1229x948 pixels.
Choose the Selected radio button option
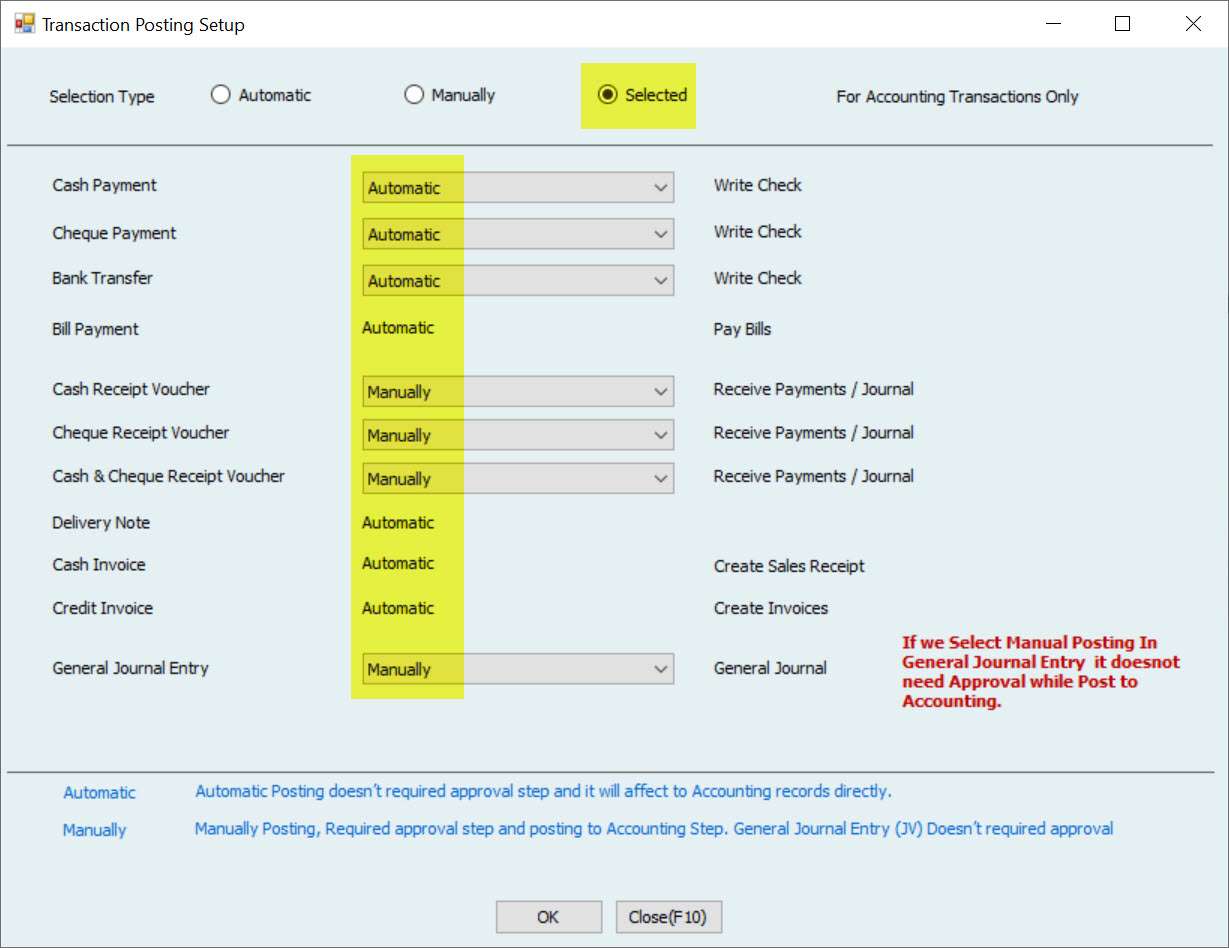pos(642,95)
